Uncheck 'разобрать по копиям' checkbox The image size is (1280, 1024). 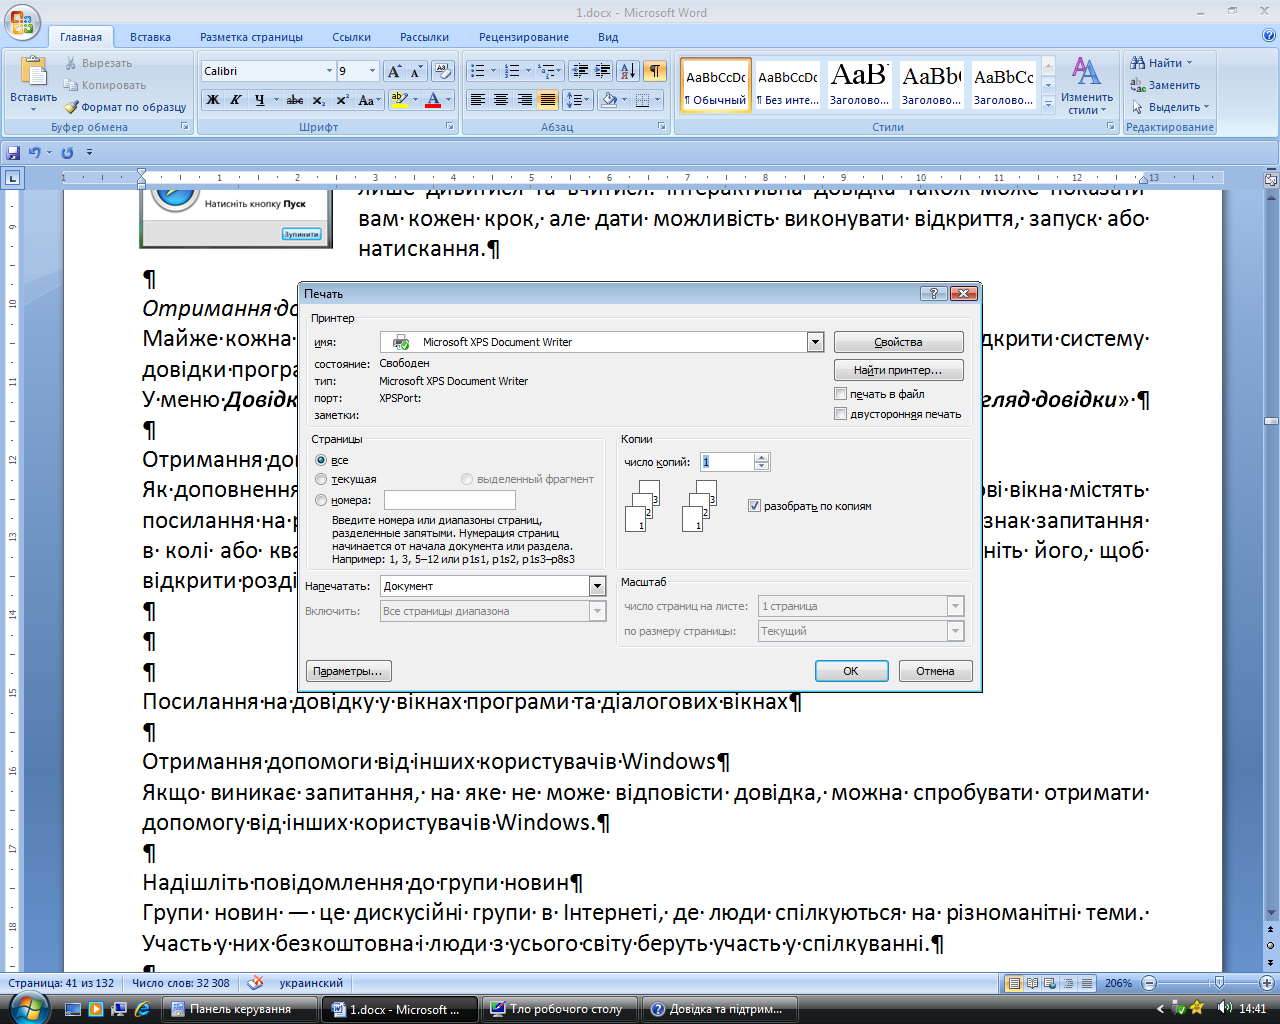[x=755, y=506]
